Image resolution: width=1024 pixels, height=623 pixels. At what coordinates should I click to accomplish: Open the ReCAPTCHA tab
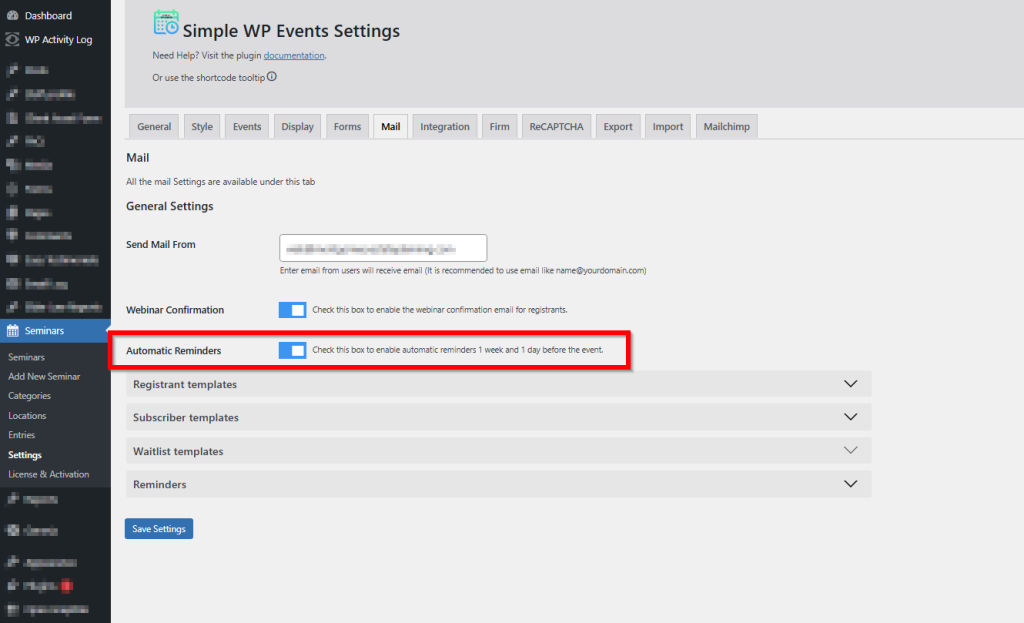point(556,127)
